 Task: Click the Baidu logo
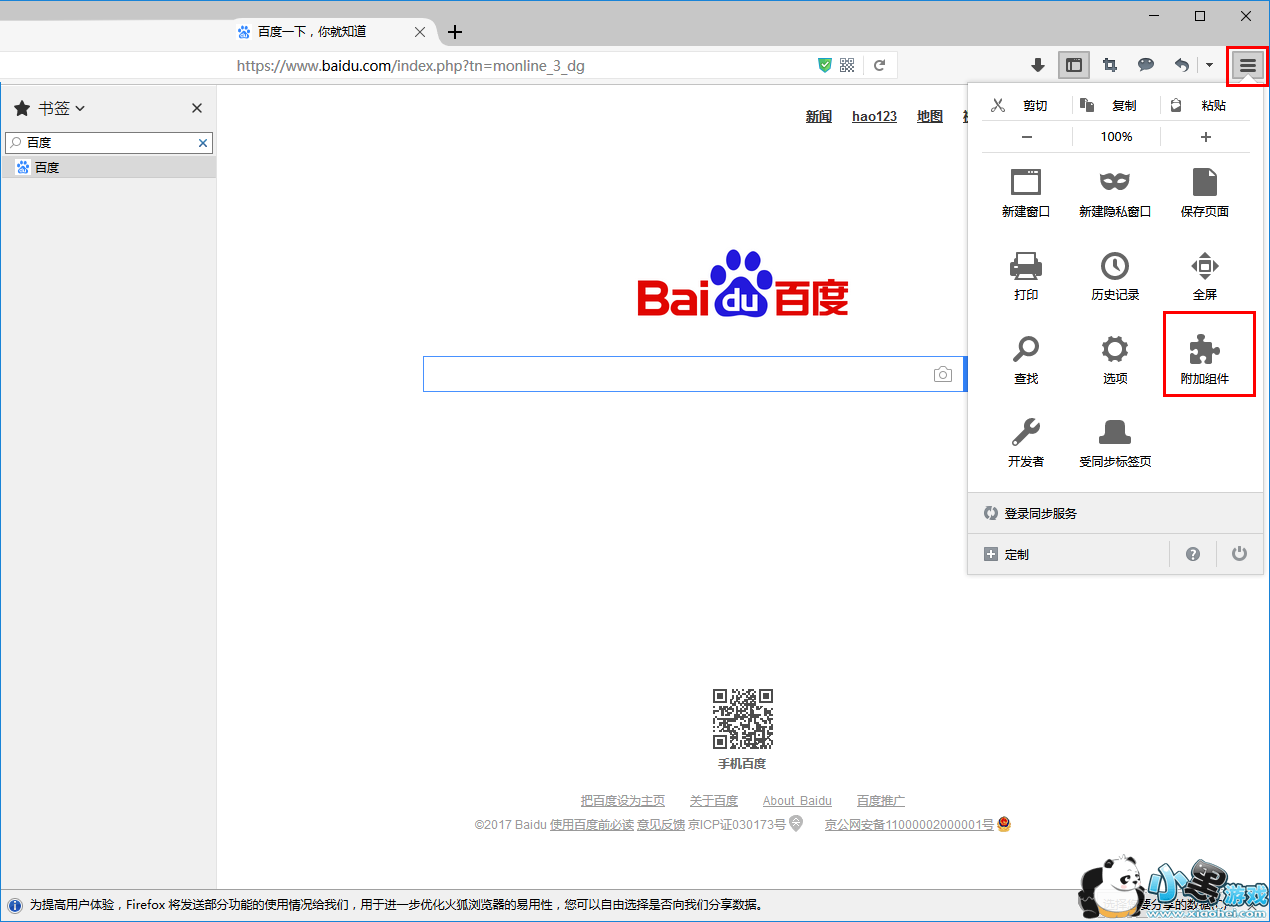click(x=743, y=285)
